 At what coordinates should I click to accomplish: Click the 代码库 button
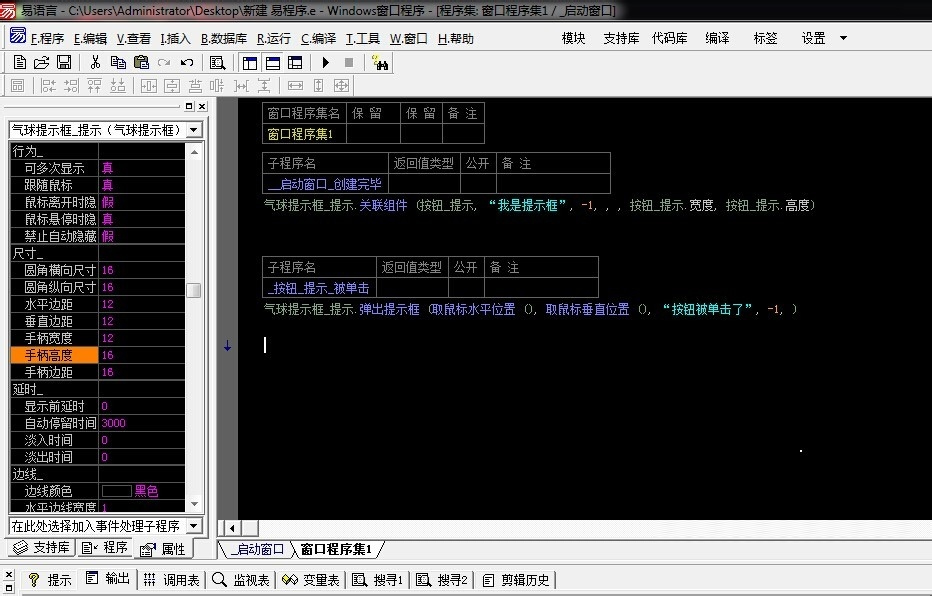point(669,38)
